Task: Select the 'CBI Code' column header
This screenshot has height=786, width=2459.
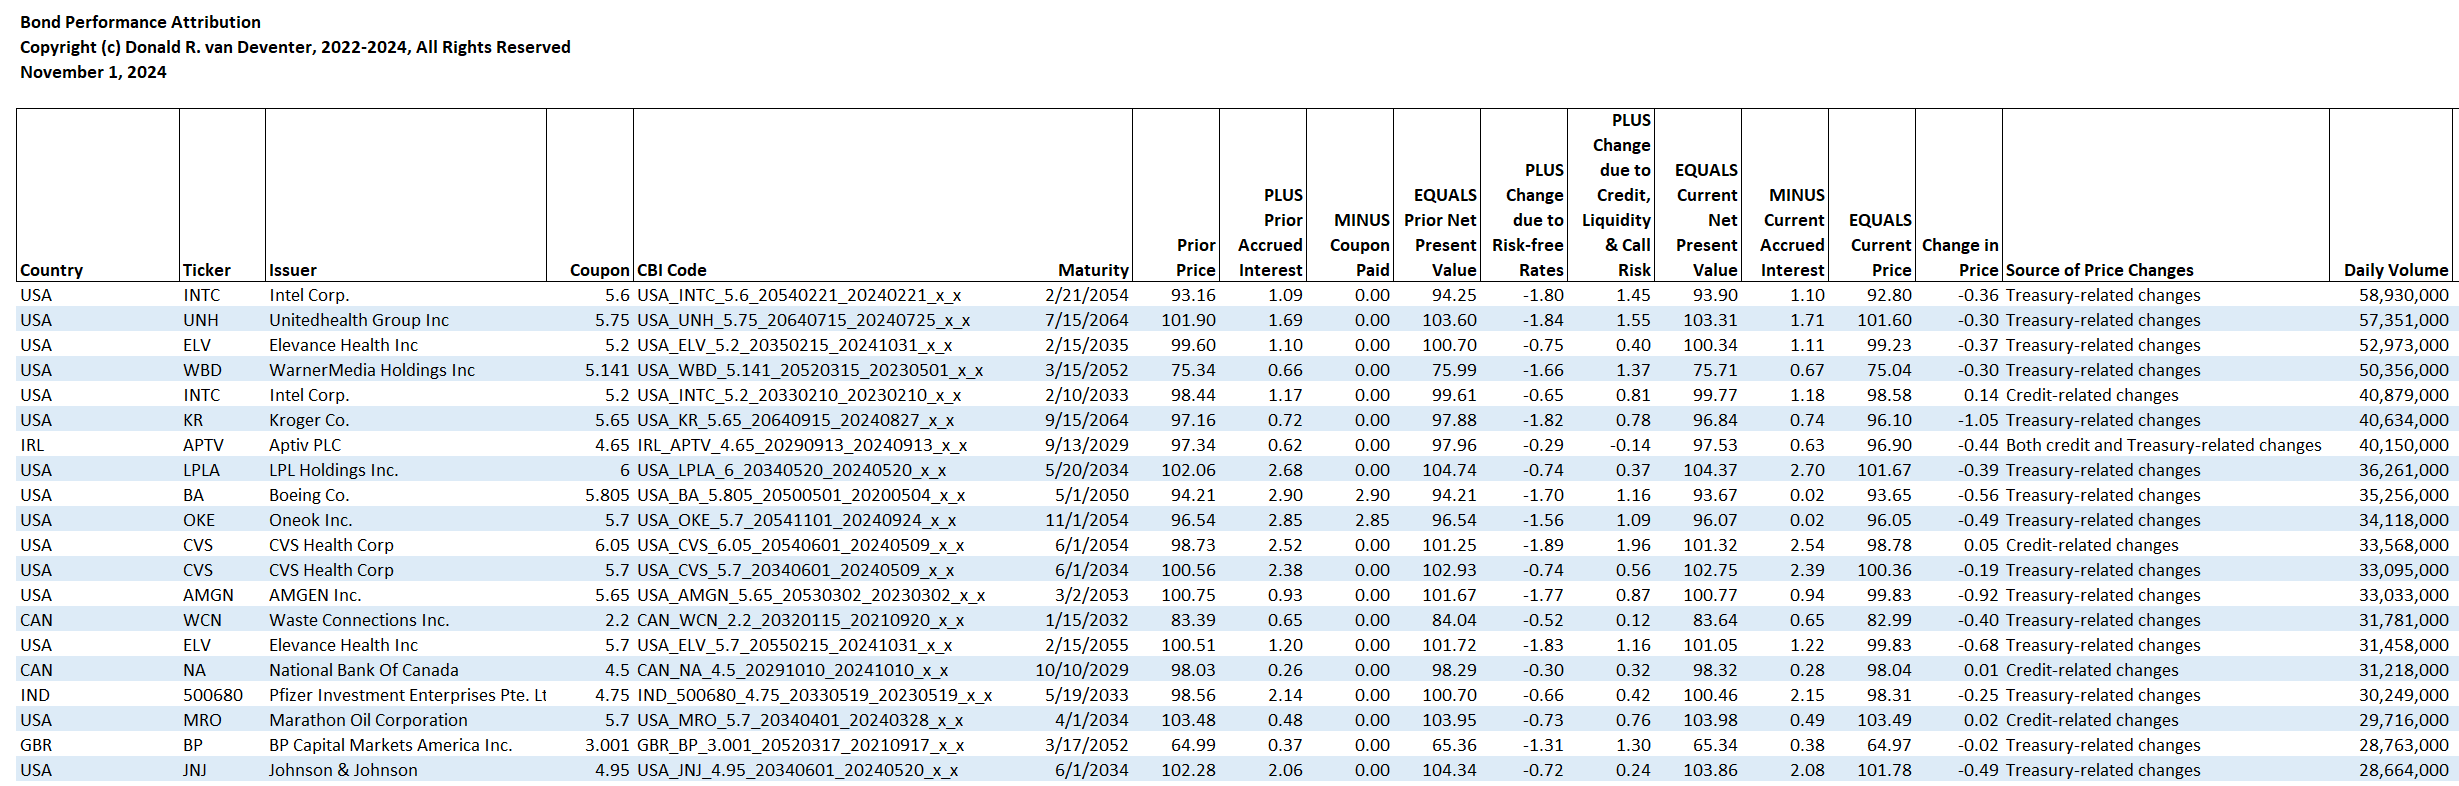Action: pos(672,270)
